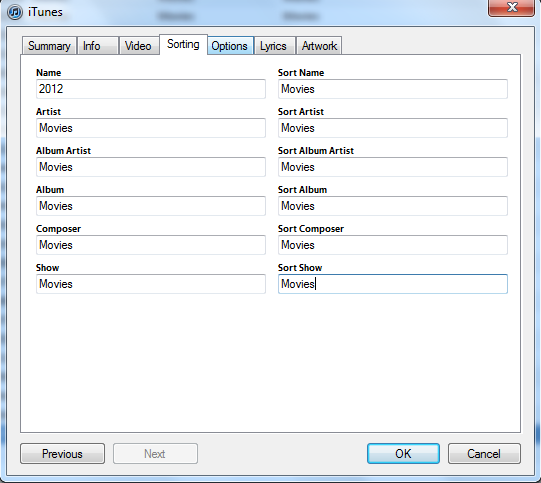Click the Cancel button
The height and width of the screenshot is (483, 541).
click(484, 454)
